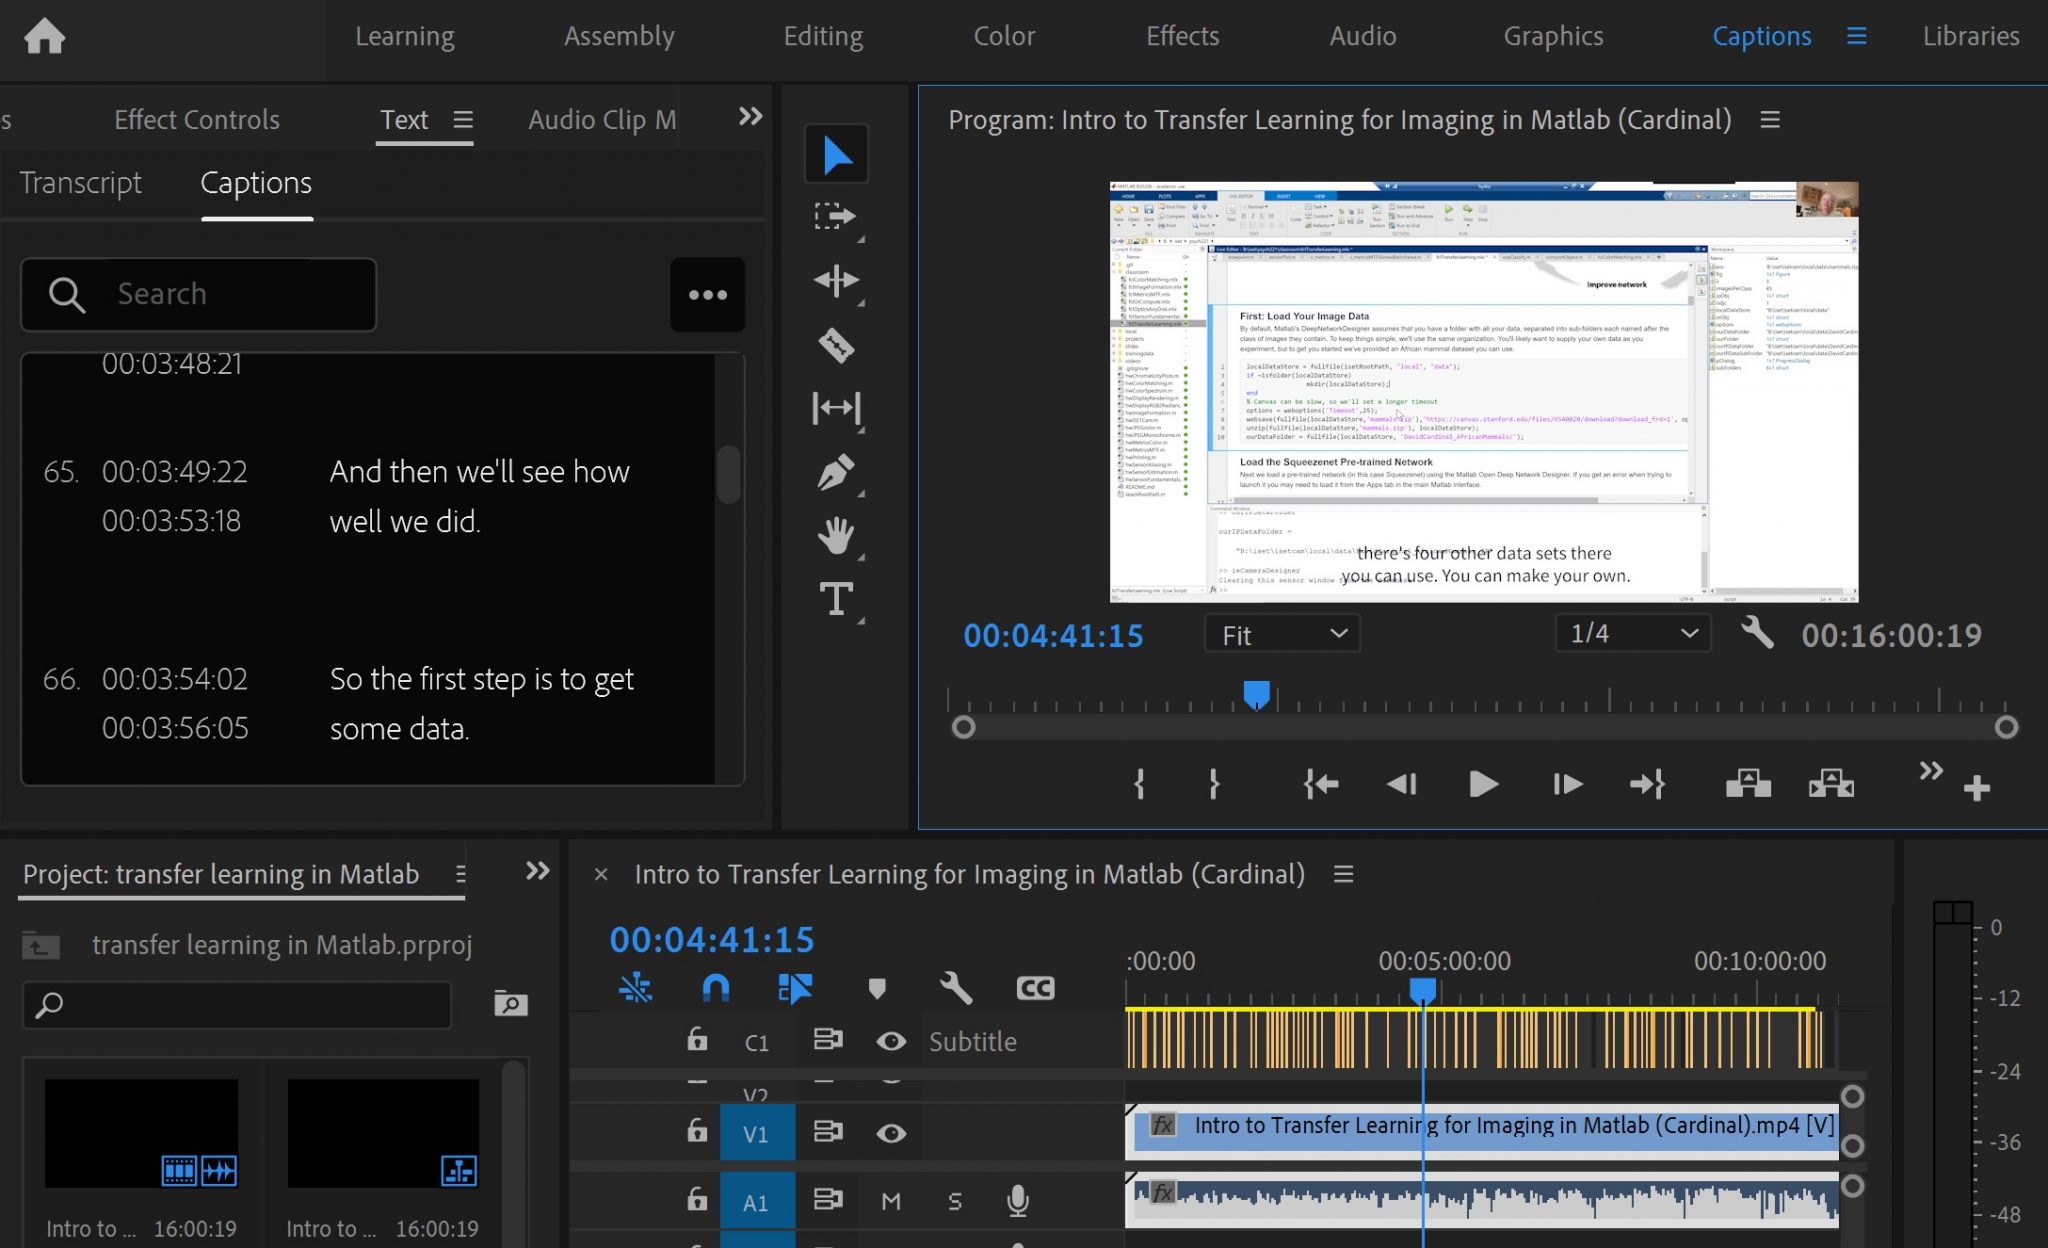
Task: Hide the Subtitle track with eye icon
Action: (891, 1041)
